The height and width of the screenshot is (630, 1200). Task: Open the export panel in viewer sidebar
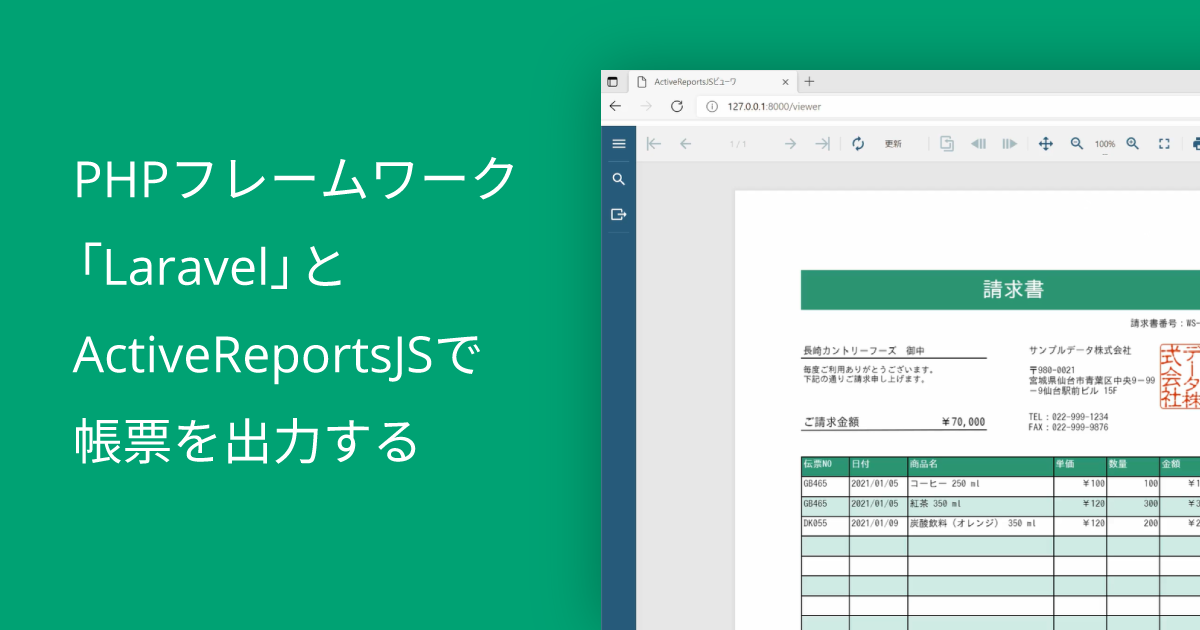pyautogui.click(x=618, y=214)
